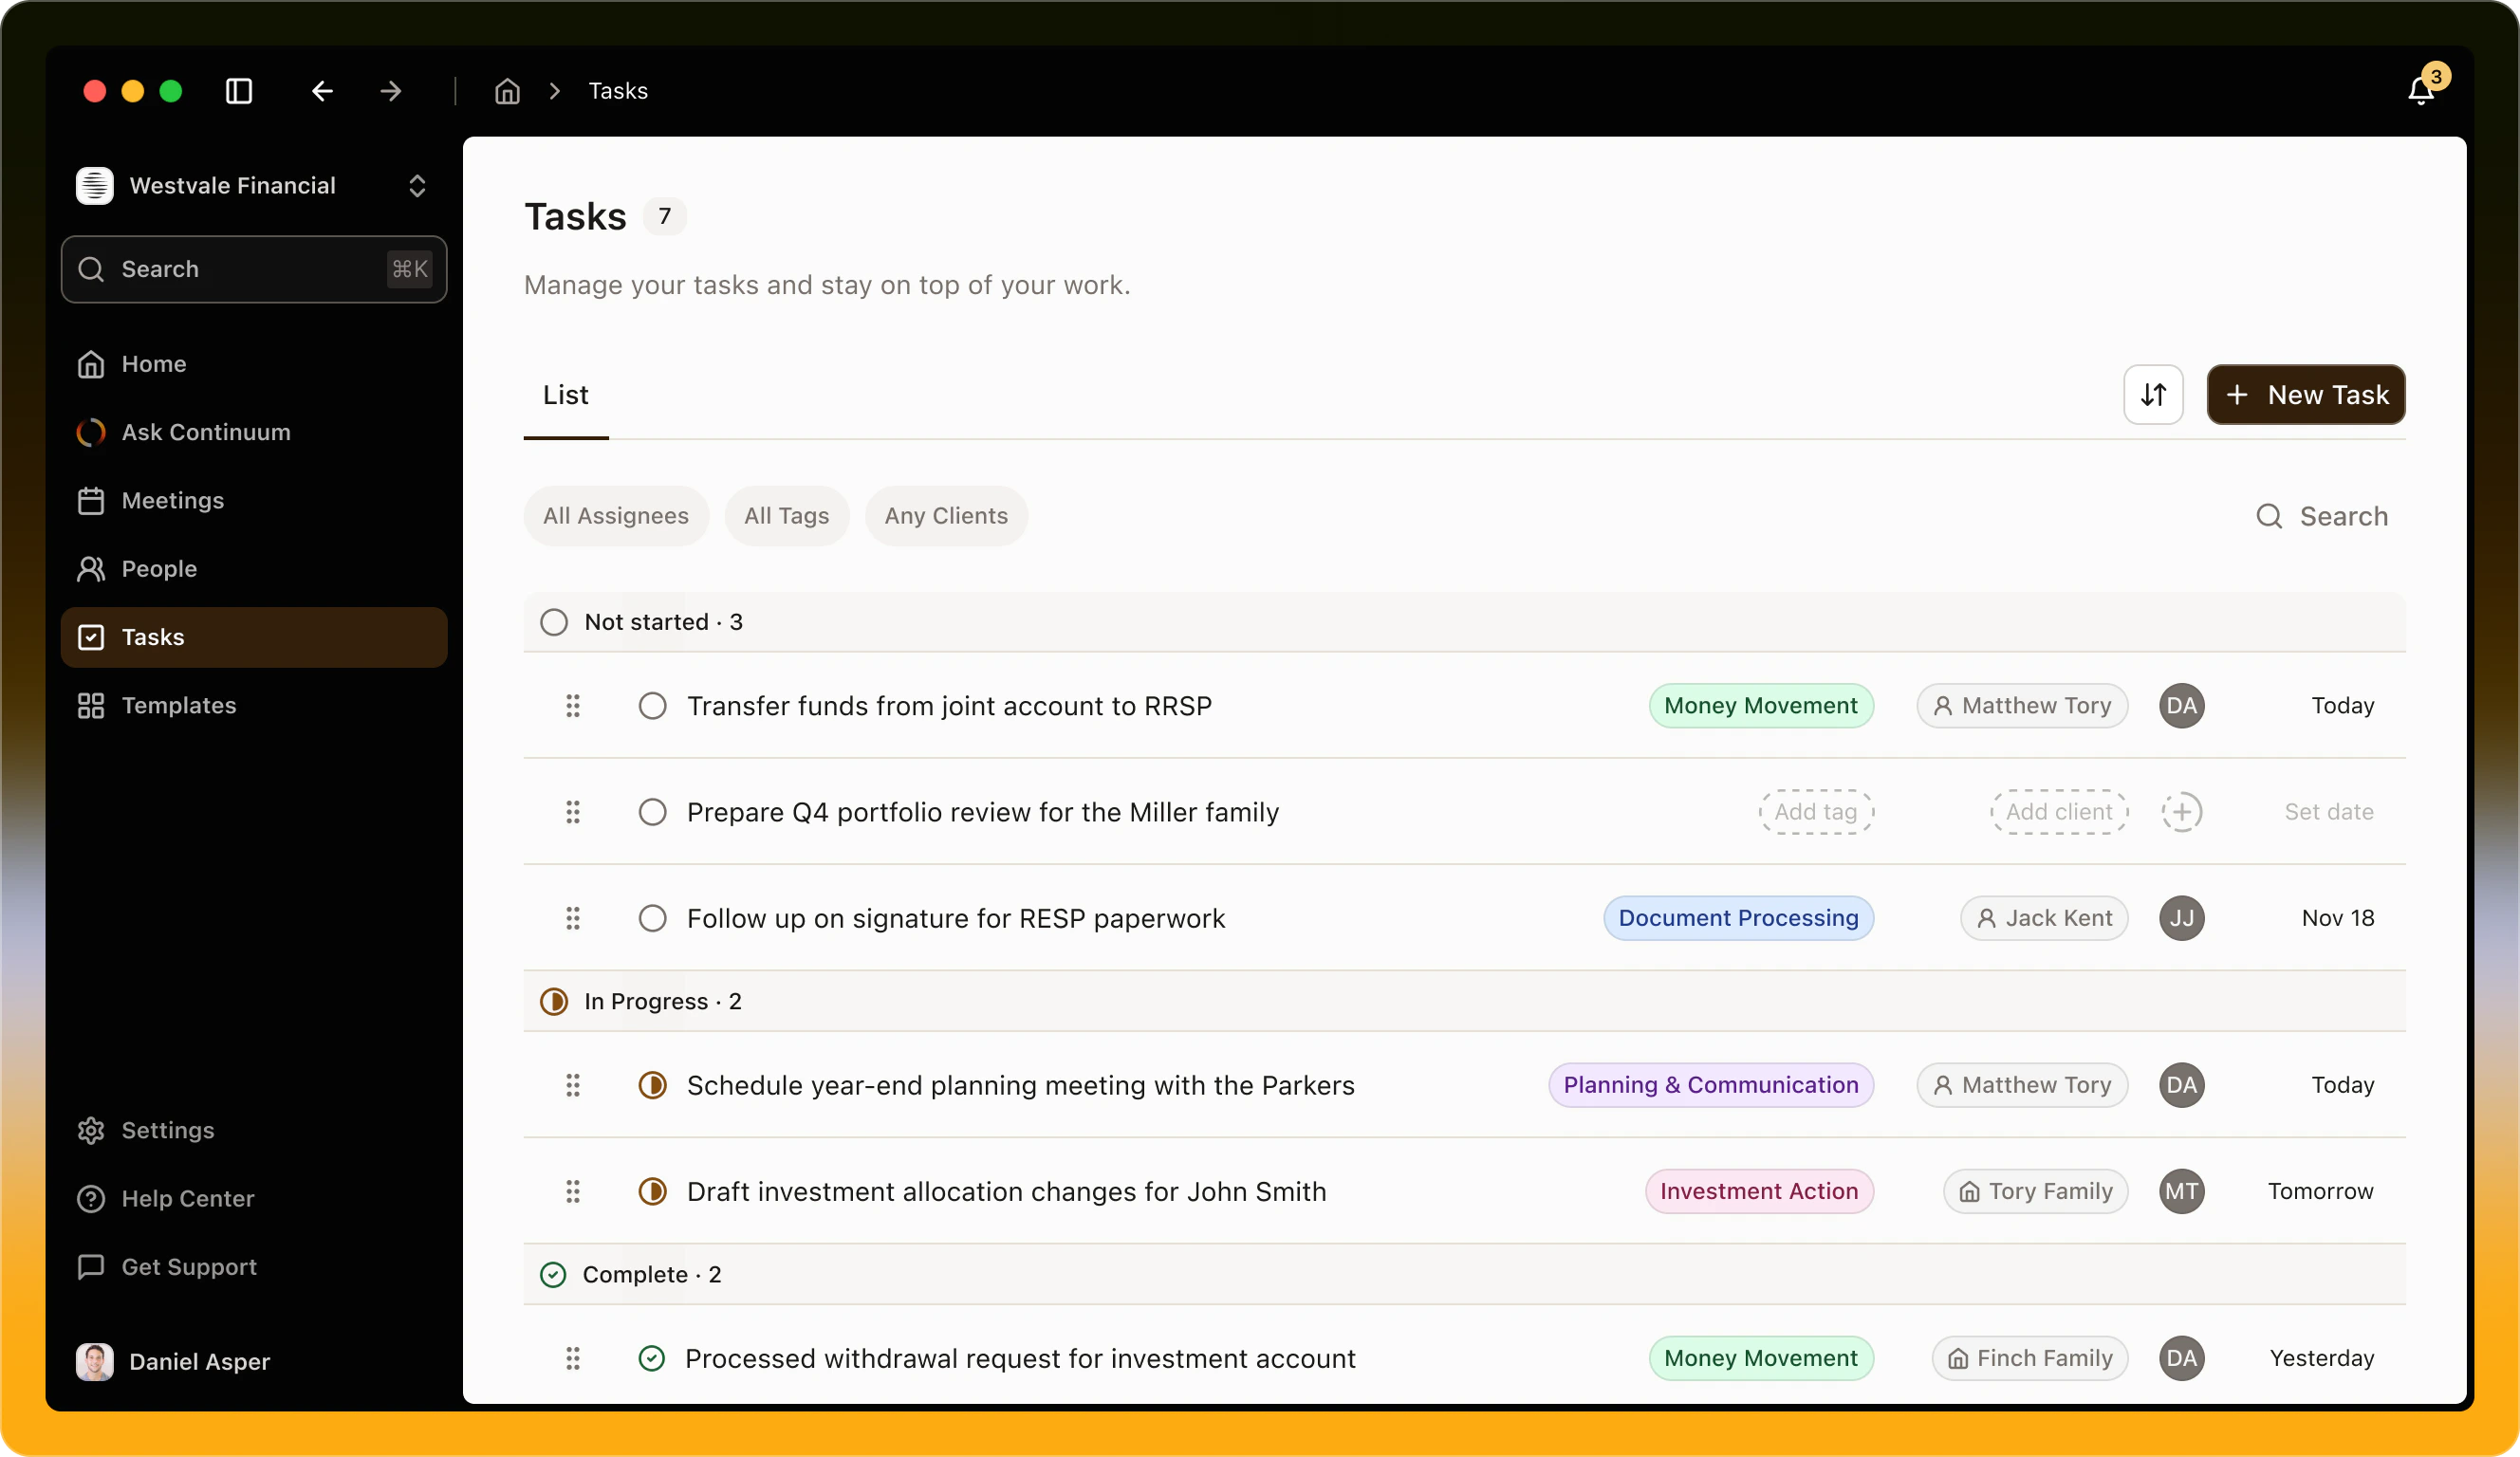This screenshot has width=2520, height=1457.
Task: Click the Search input field
Action: tap(253, 269)
